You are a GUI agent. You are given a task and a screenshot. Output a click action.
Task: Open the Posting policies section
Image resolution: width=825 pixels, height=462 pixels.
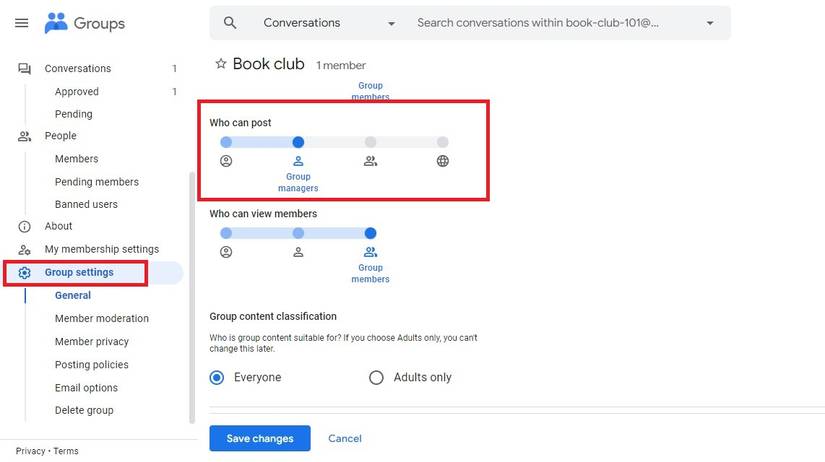click(x=91, y=365)
